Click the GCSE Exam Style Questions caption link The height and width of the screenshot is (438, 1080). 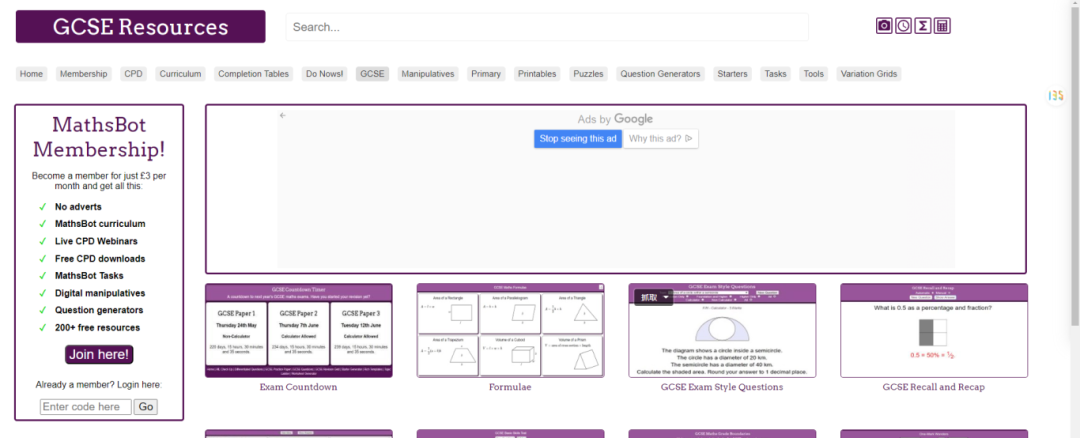[x=722, y=387]
